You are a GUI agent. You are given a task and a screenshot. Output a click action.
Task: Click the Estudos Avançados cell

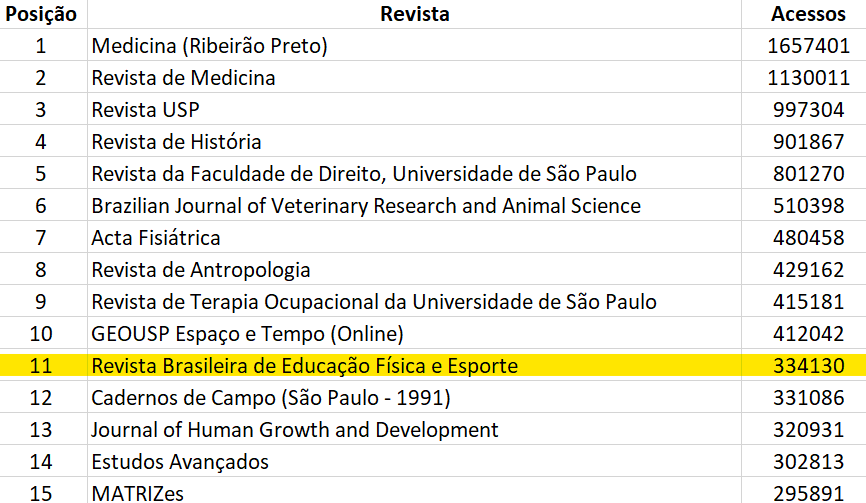pos(414,462)
